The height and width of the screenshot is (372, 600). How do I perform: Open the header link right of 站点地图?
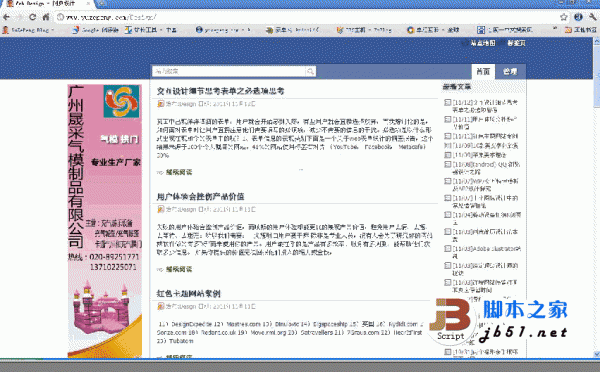coord(516,43)
